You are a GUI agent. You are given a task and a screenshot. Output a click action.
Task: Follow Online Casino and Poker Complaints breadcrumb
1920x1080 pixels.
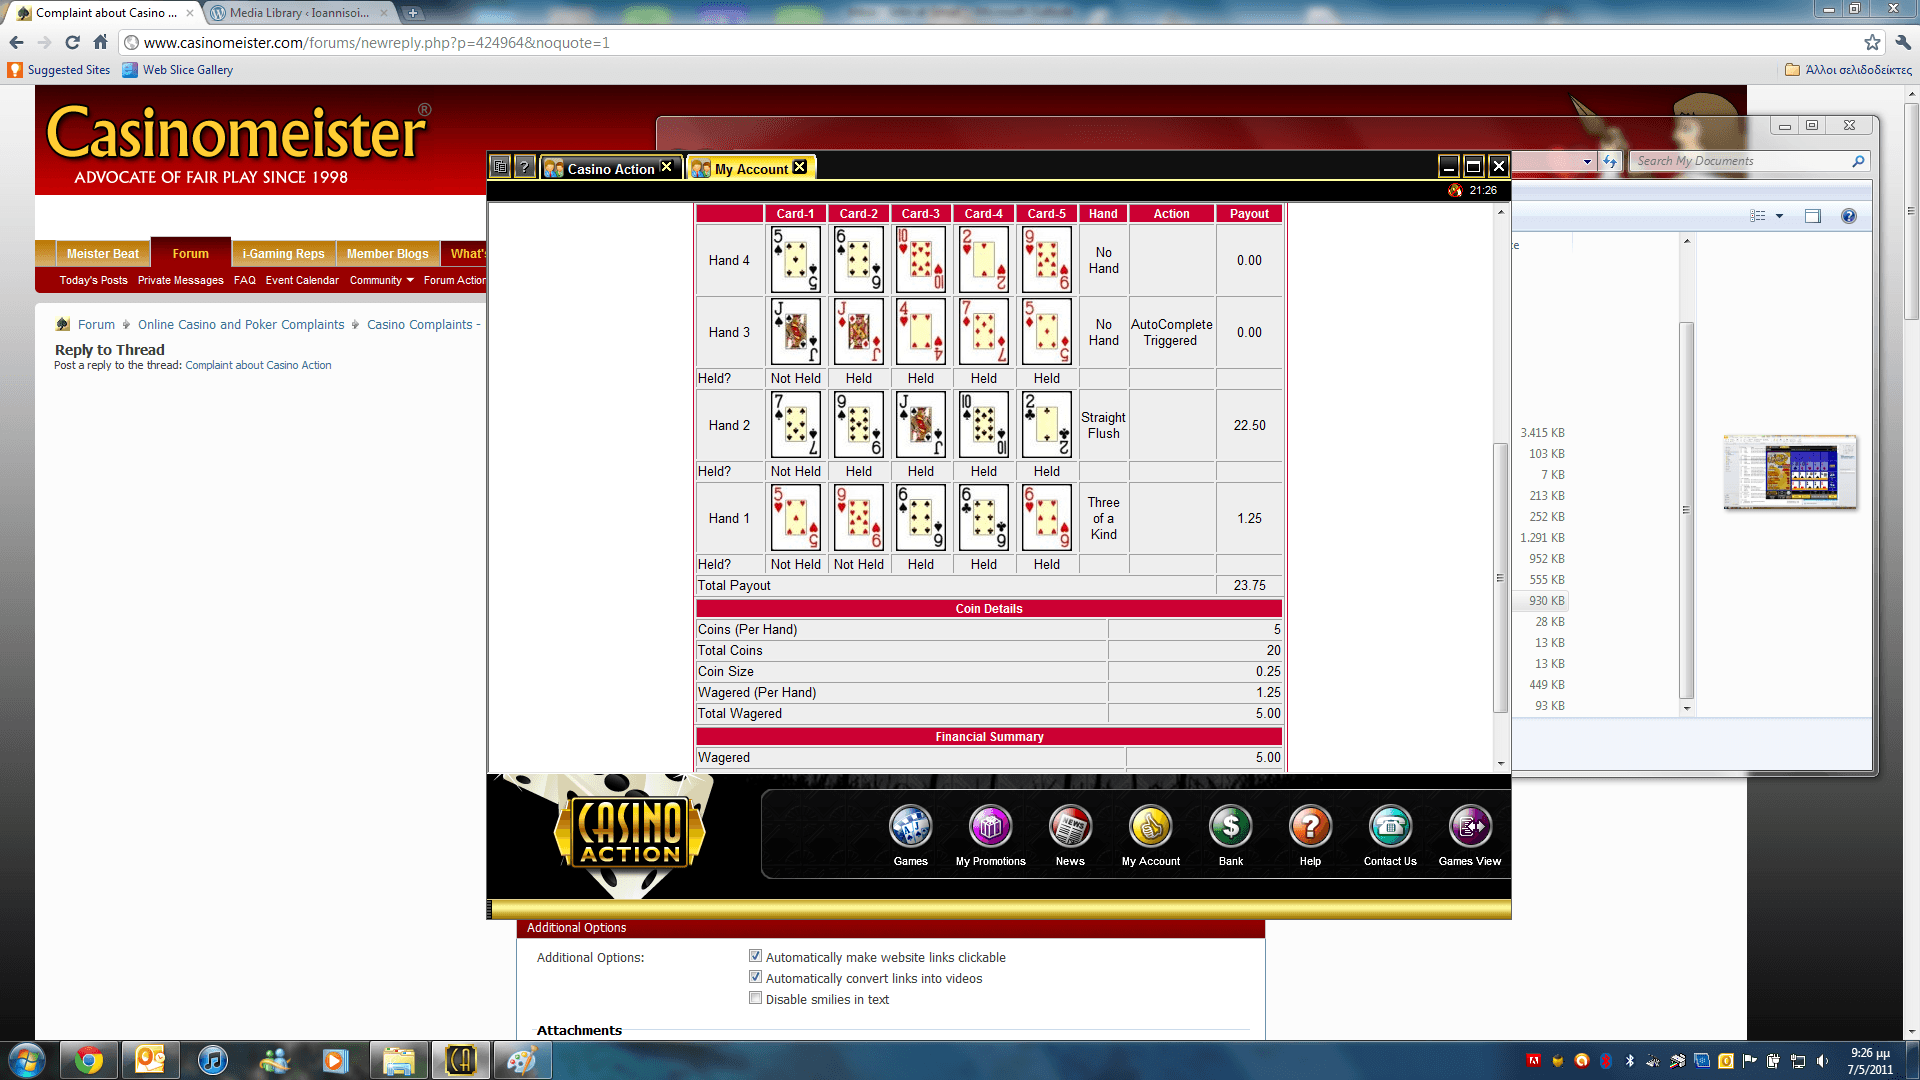coord(241,325)
